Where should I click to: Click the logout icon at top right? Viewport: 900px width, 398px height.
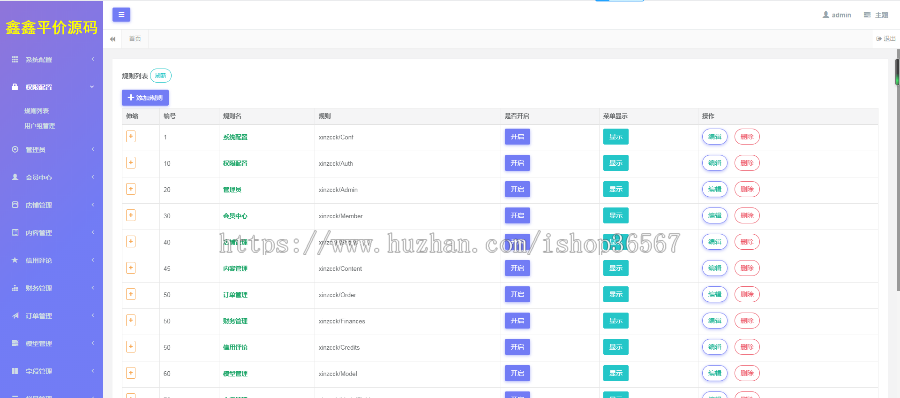click(x=879, y=39)
